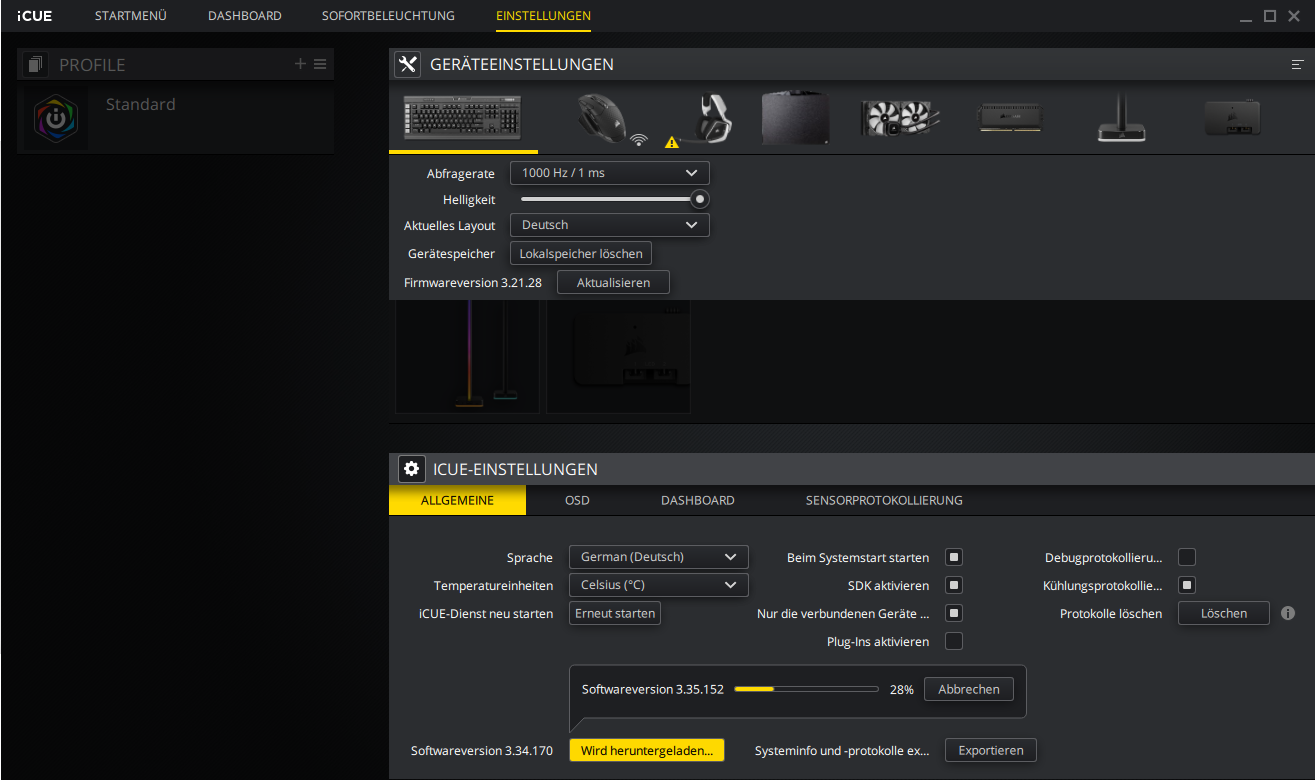Click the iCUE logo
Screen dimensions: 1315x780
tap(35, 16)
